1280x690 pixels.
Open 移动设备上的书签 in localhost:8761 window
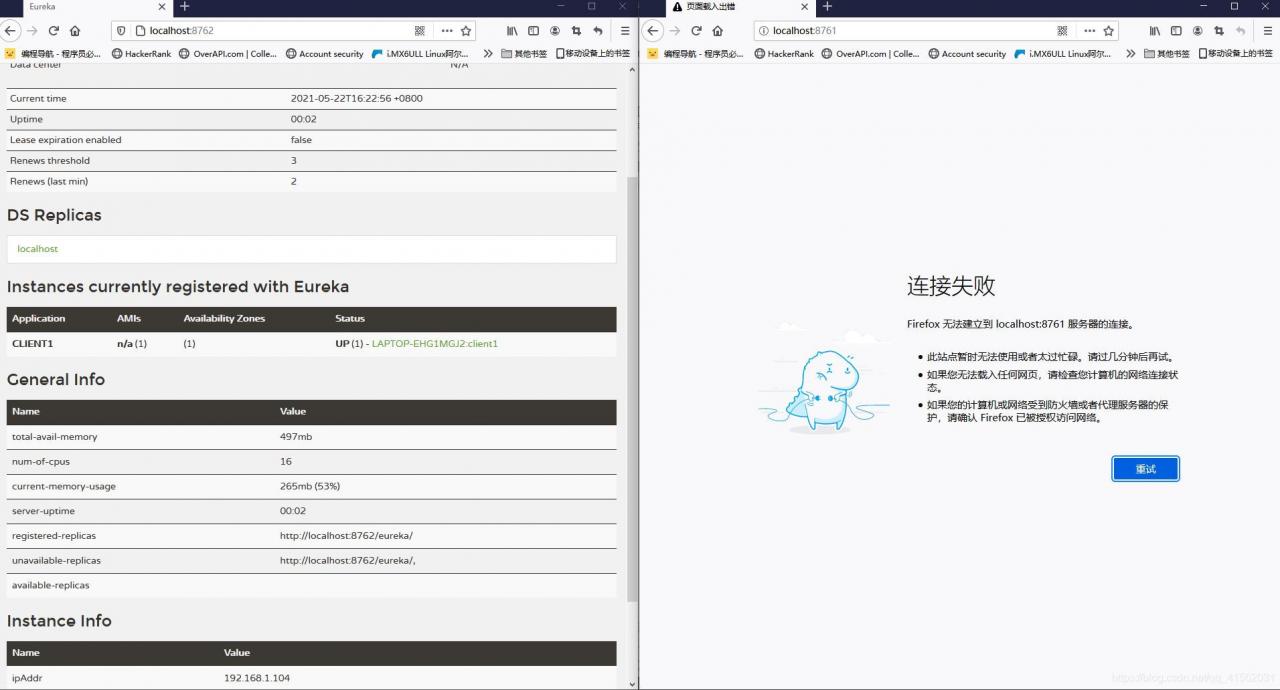point(1236,54)
